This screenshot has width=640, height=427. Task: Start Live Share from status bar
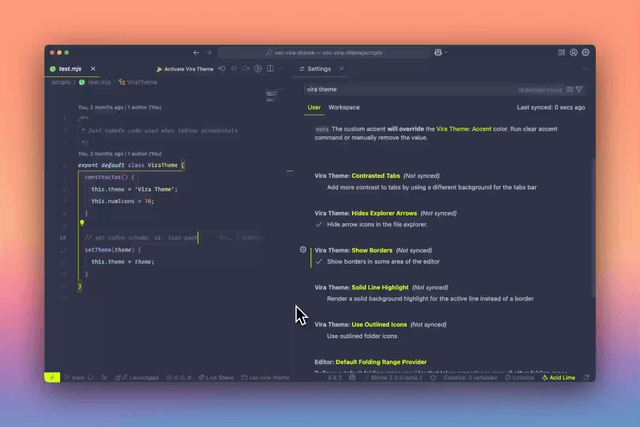[216, 378]
